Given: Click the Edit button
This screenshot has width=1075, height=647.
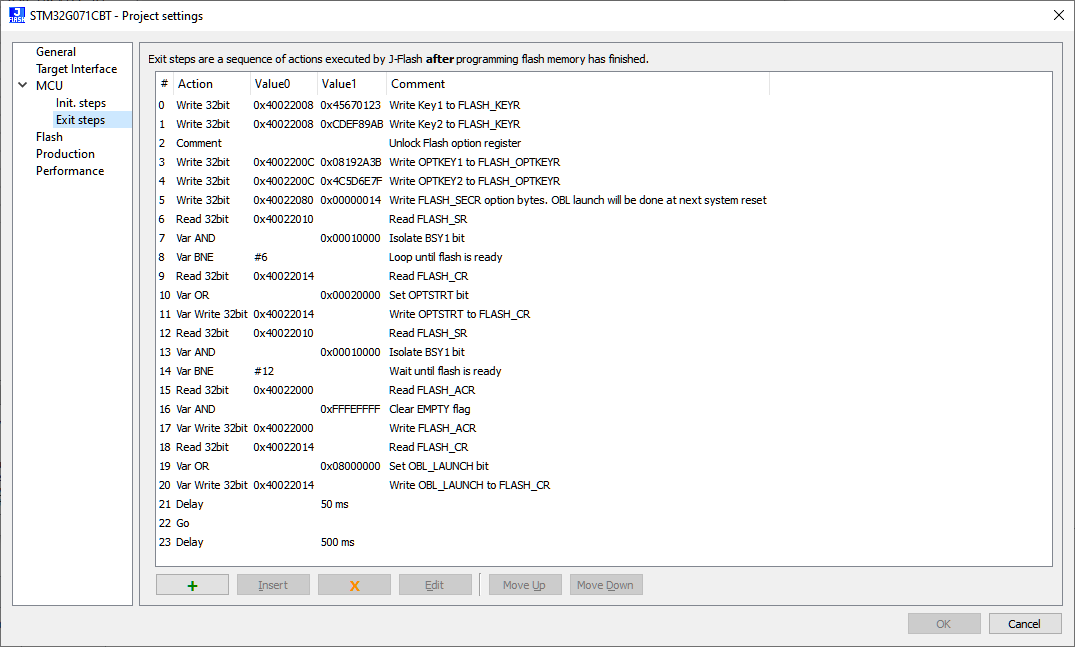Looking at the screenshot, I should 435,585.
